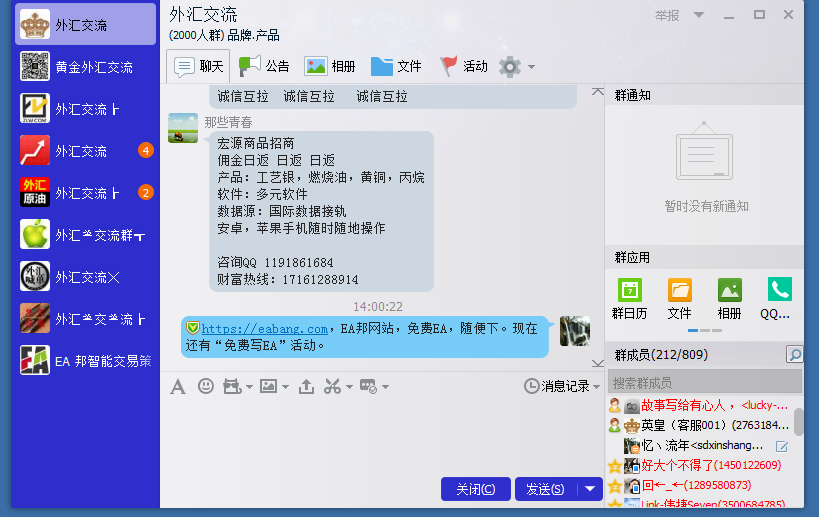
Task: Switch to the 聊天 tab
Action: click(x=198, y=66)
